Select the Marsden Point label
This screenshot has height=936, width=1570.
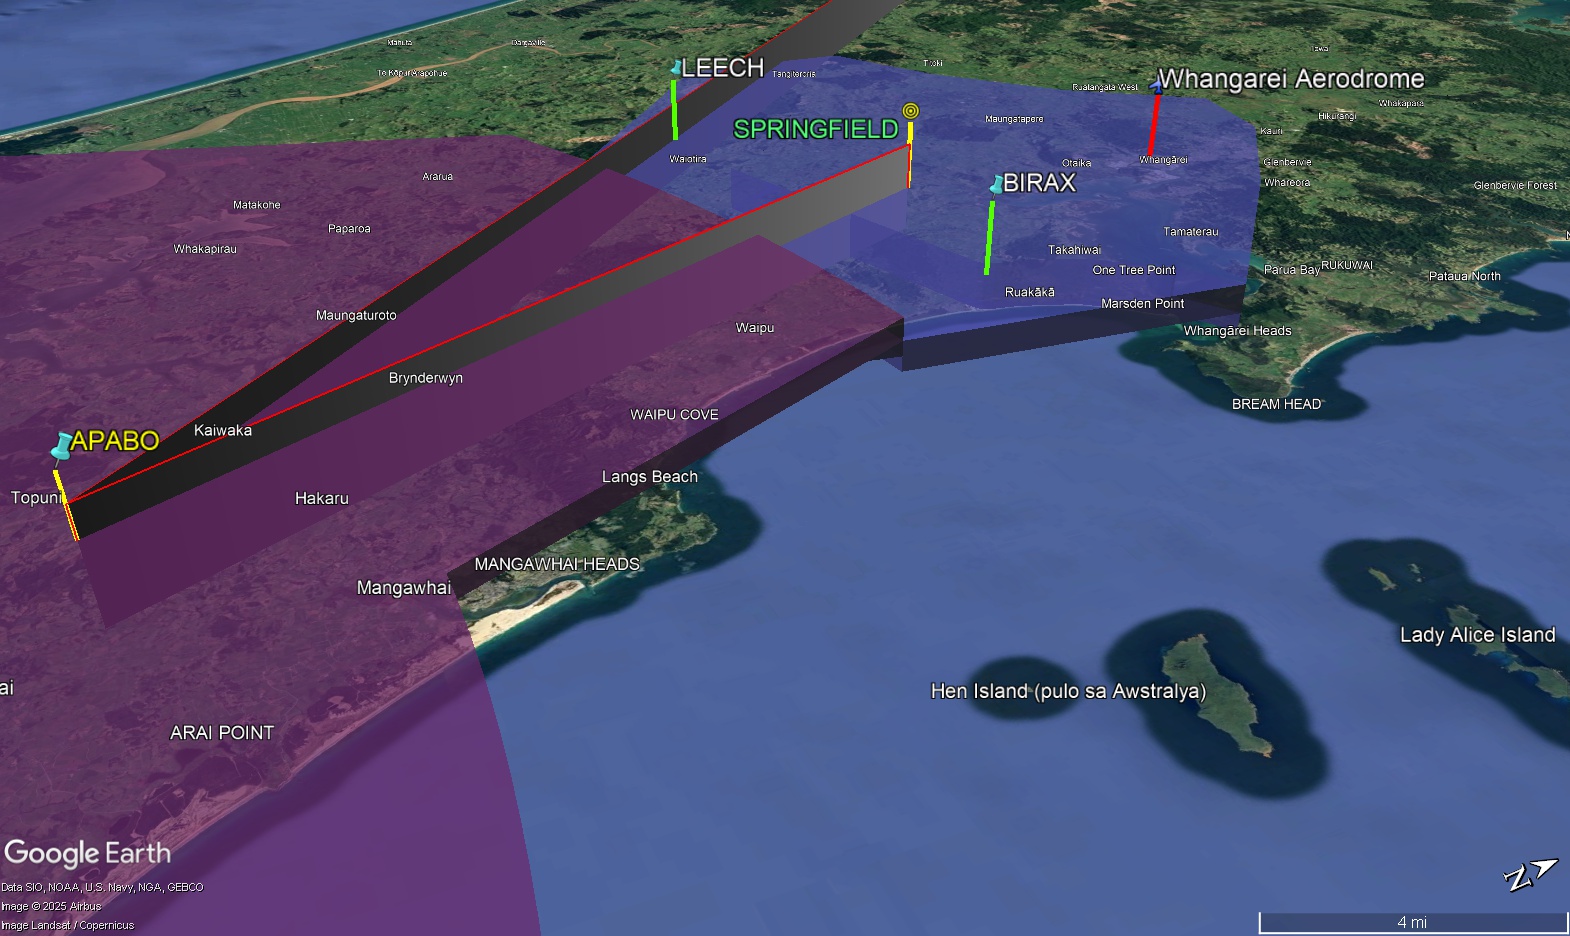tap(1142, 304)
